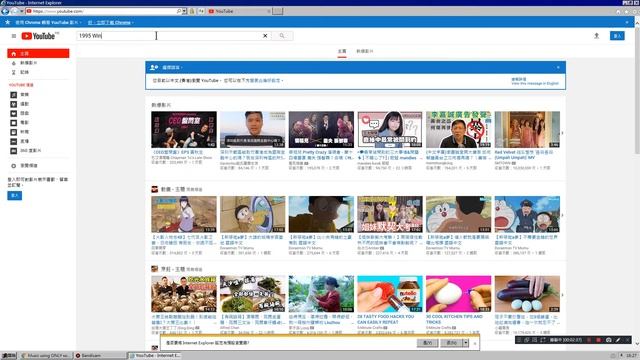Click the Internet Explorer back arrow
The width and height of the screenshot is (640, 360).
point(5,11)
